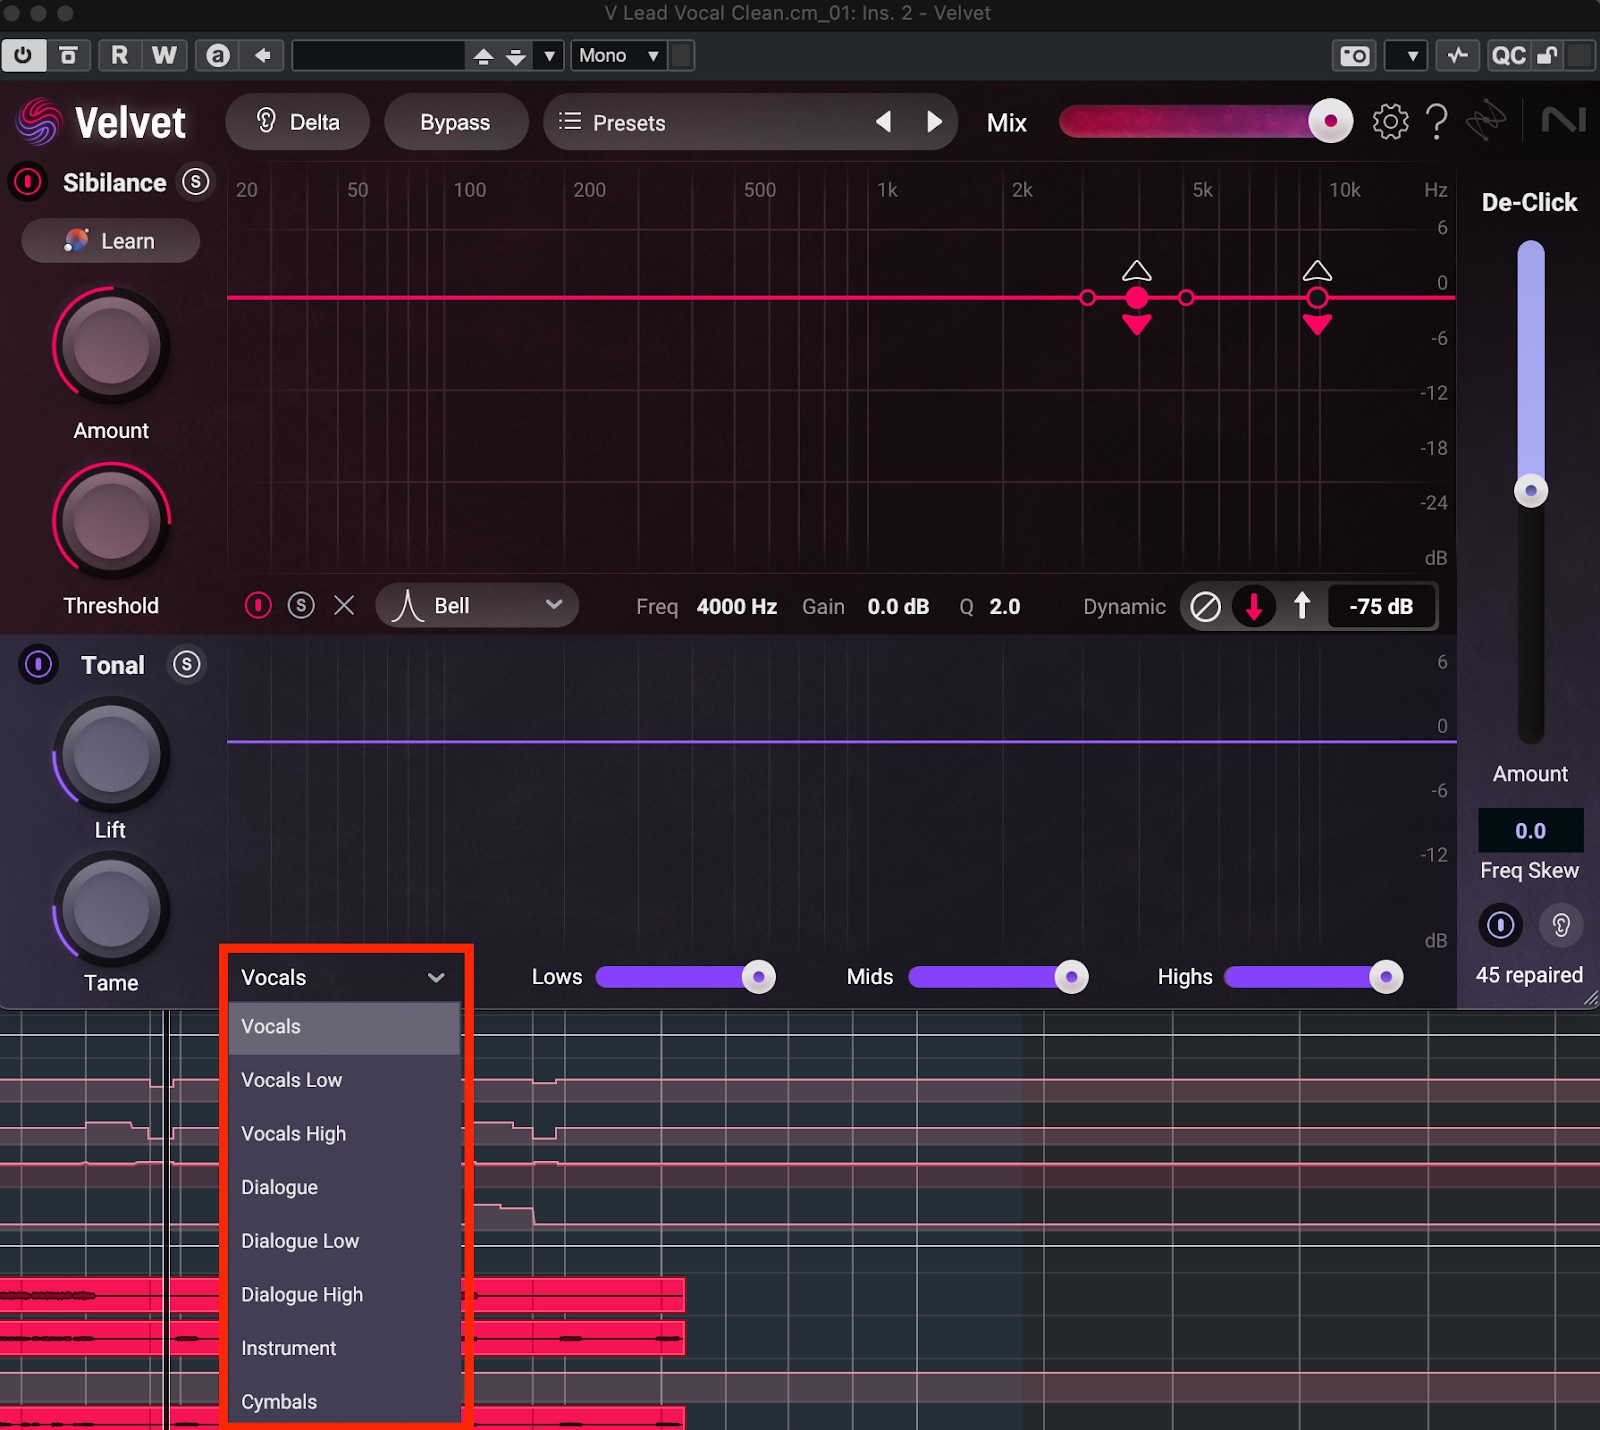Screen dimensions: 1600x1430
Task: Toggle the Tonal module power
Action: coord(39,665)
